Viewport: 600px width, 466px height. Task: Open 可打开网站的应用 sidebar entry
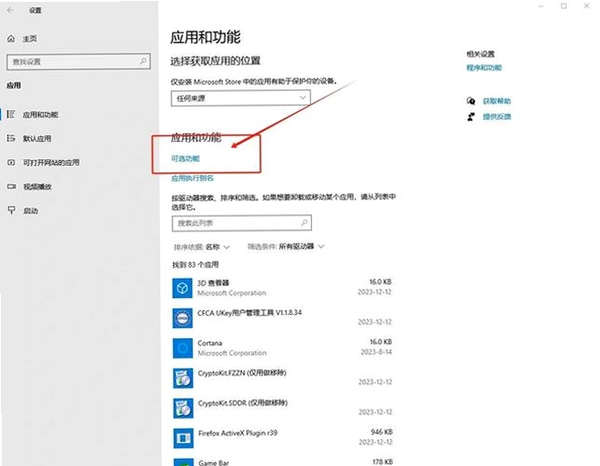51,163
